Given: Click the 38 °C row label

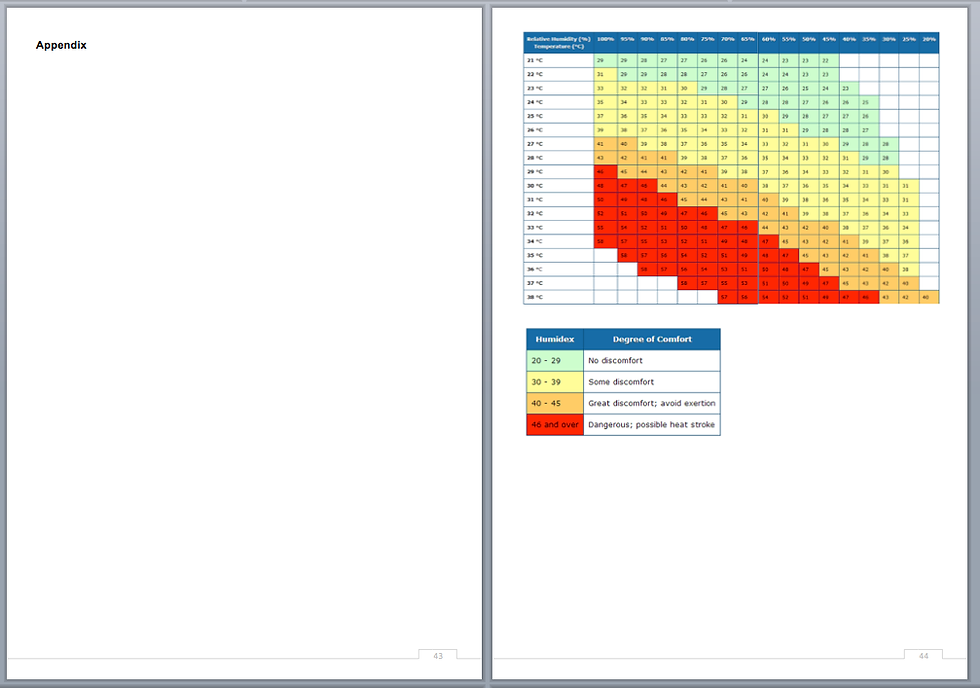Looking at the screenshot, I should tap(535, 297).
